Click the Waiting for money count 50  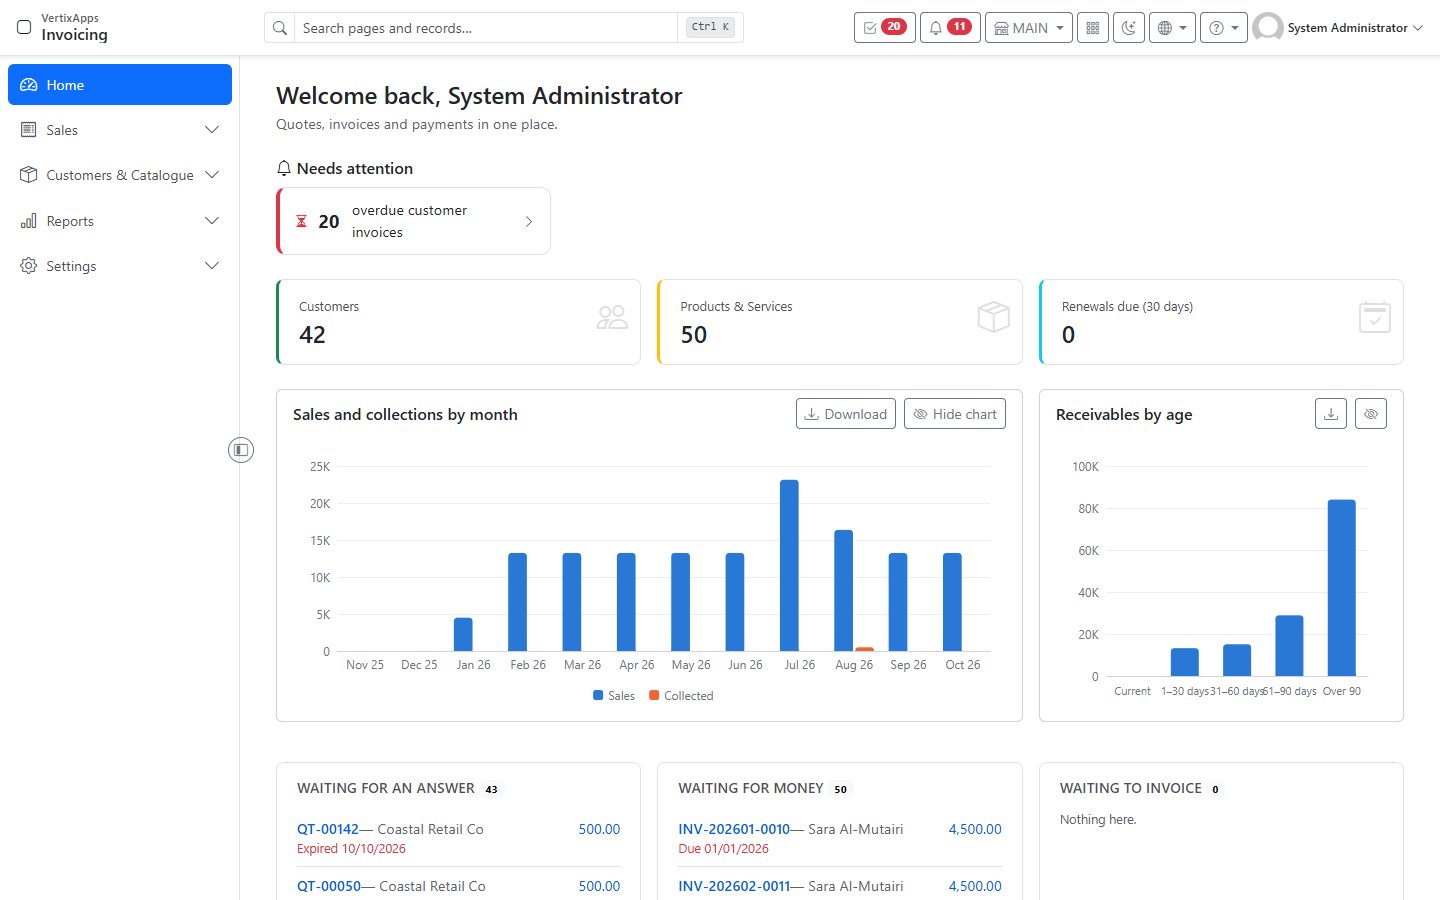coord(840,789)
